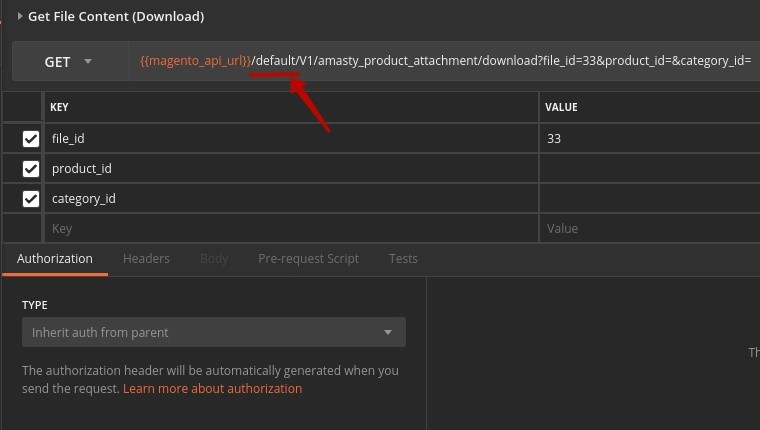
Task: Select the product_id key cell
Action: pos(290,169)
